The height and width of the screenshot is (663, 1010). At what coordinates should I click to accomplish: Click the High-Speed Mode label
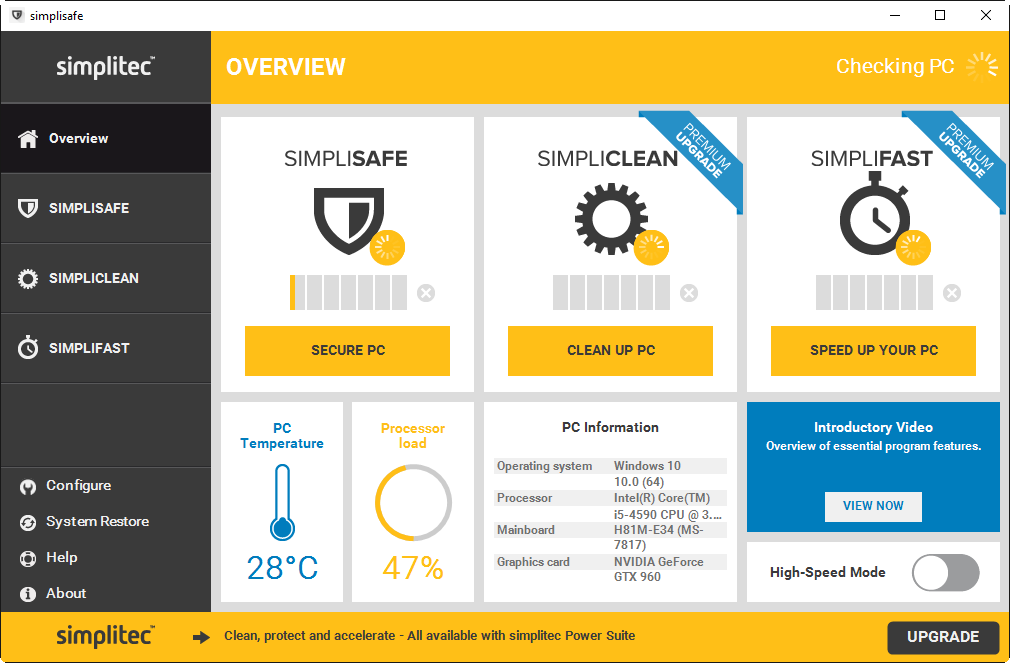click(x=828, y=573)
